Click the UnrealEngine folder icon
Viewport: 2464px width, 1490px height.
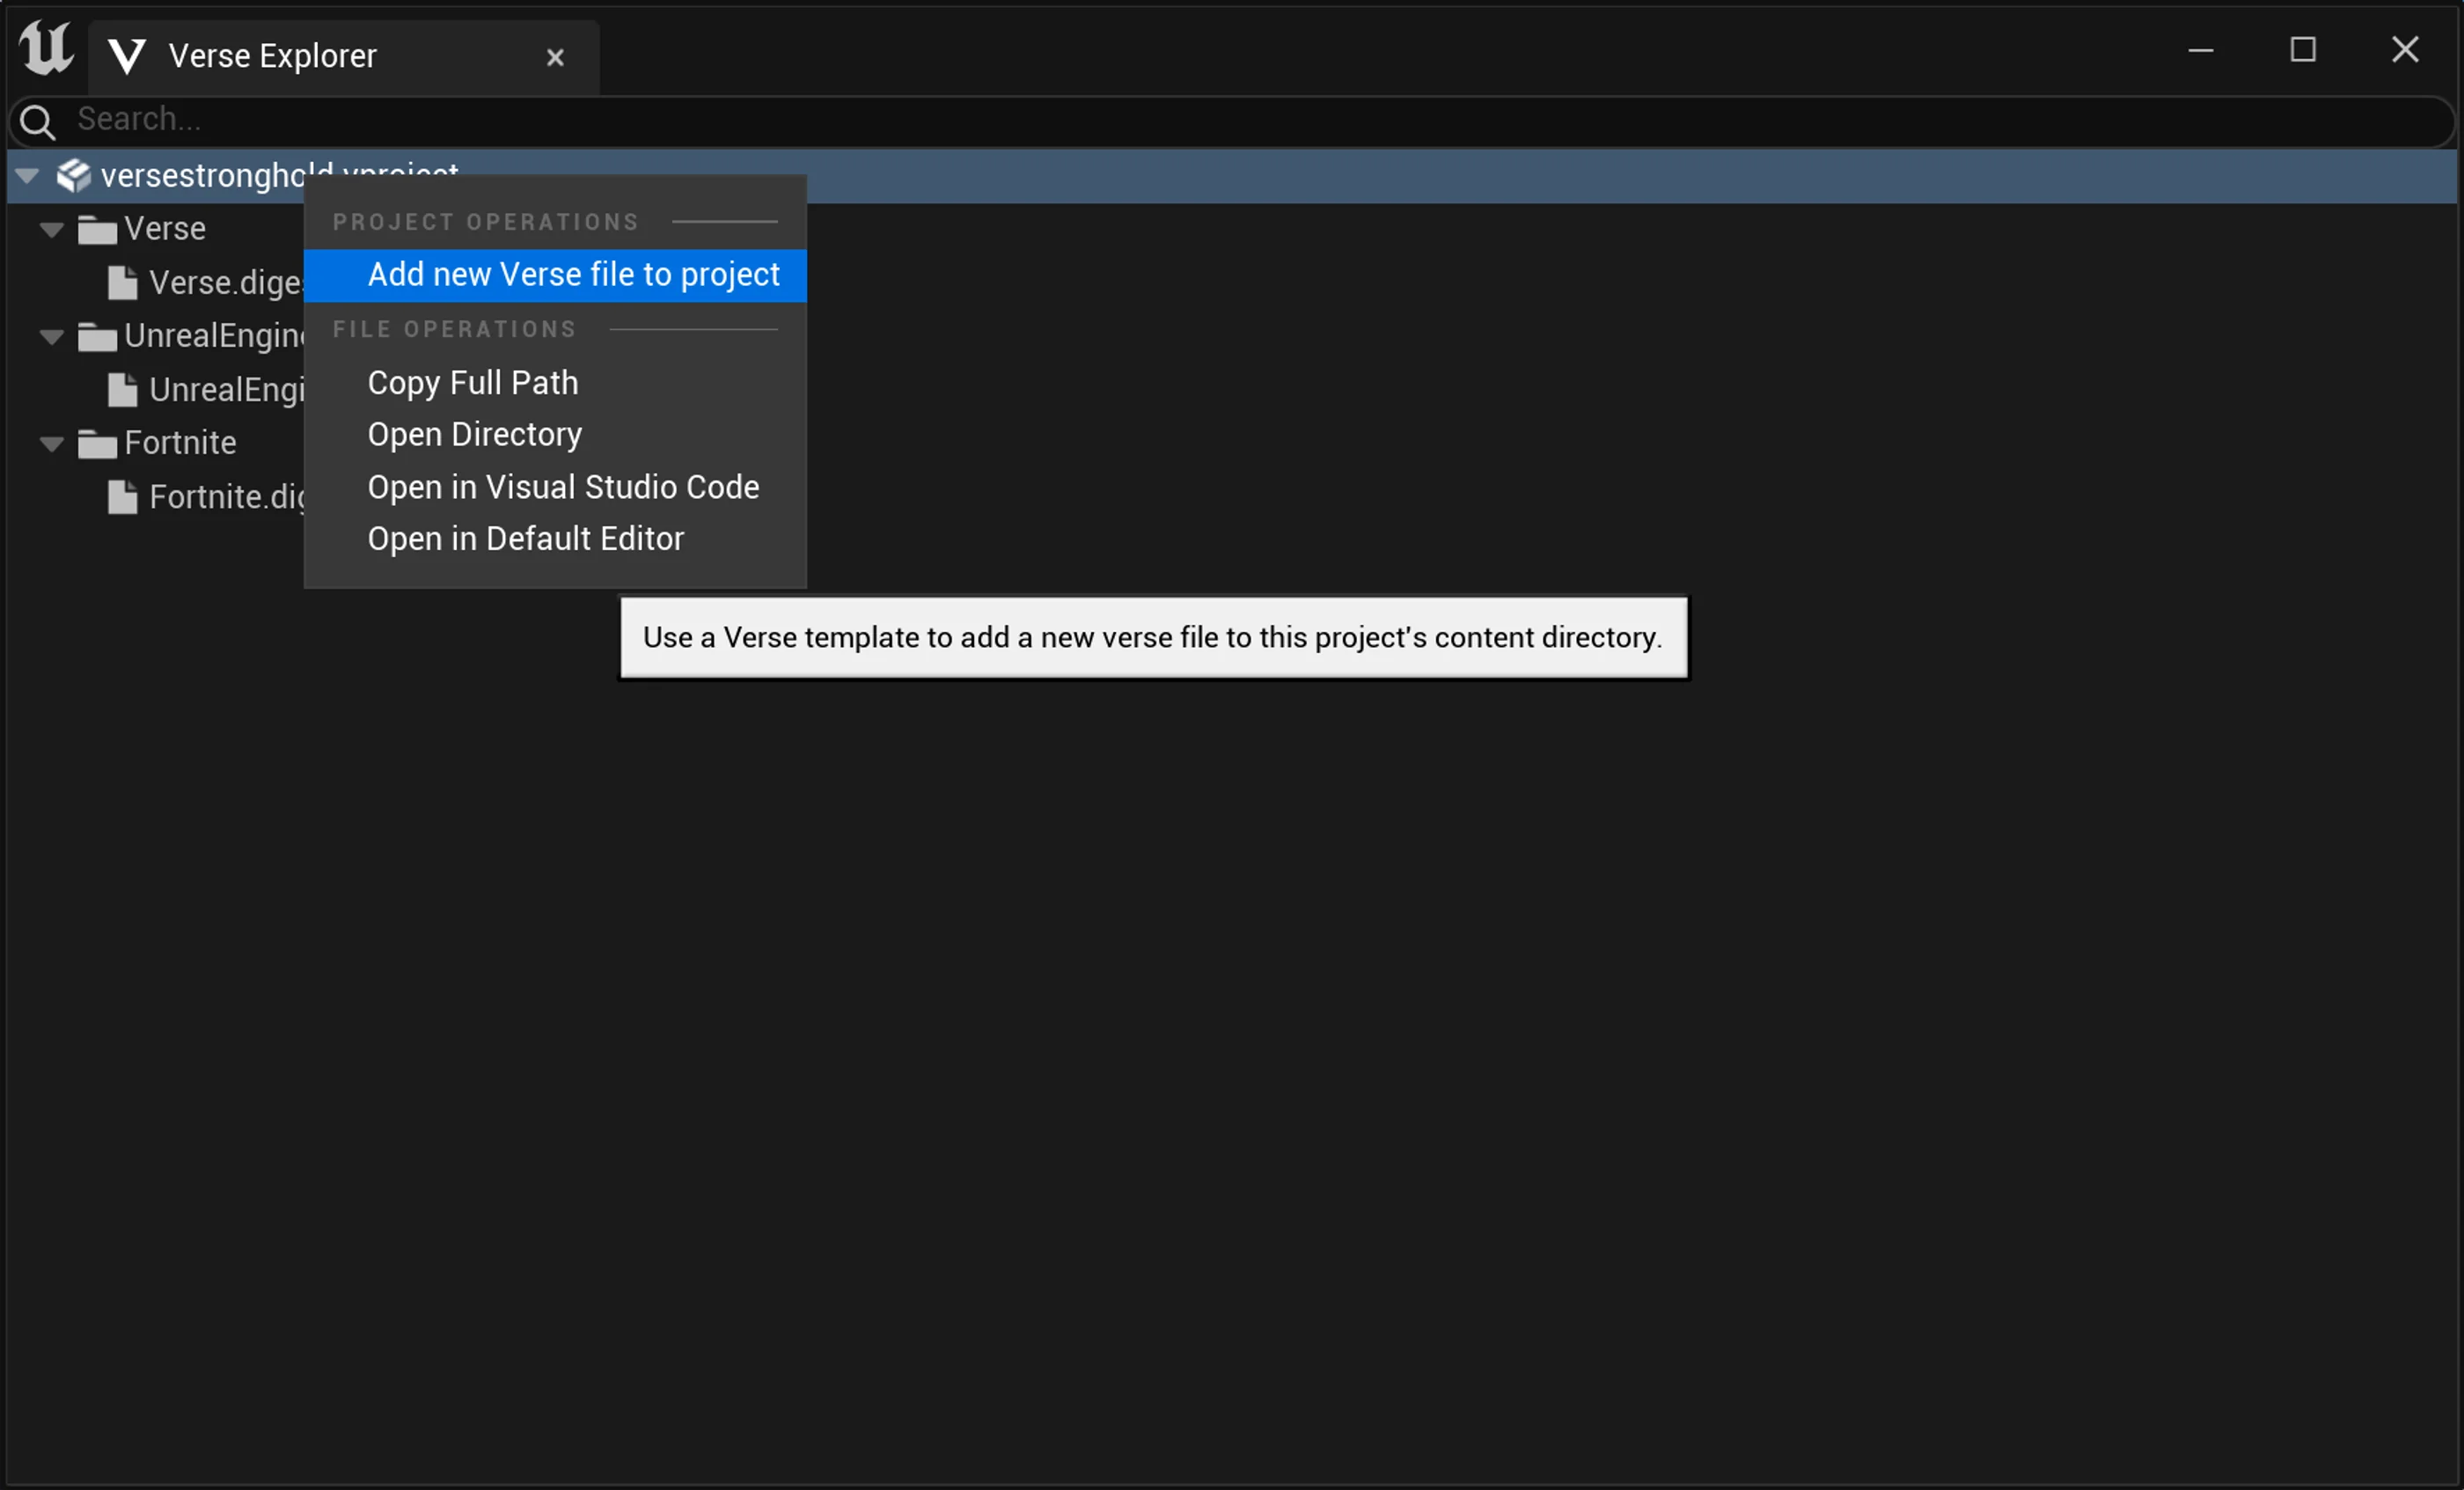[x=97, y=337]
